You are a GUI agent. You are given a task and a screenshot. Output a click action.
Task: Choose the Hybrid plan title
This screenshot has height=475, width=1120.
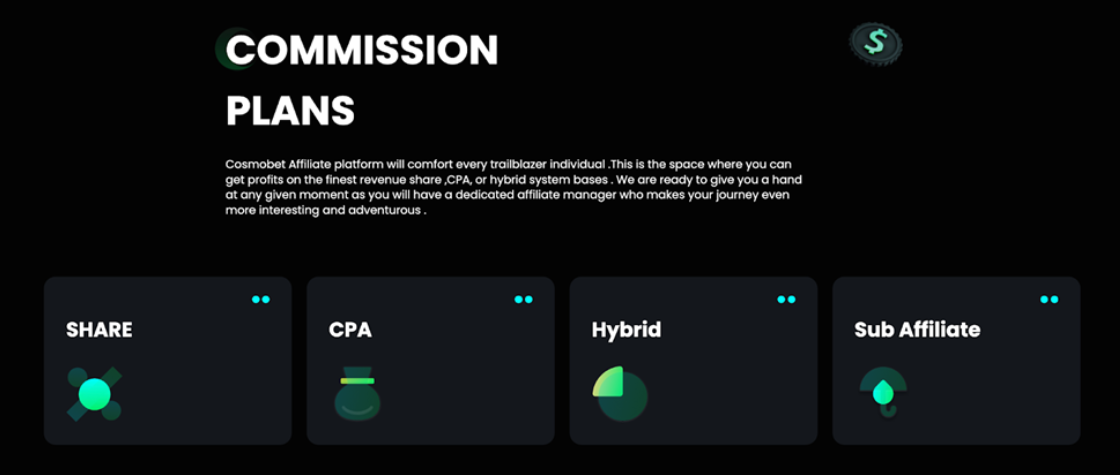[x=626, y=329]
